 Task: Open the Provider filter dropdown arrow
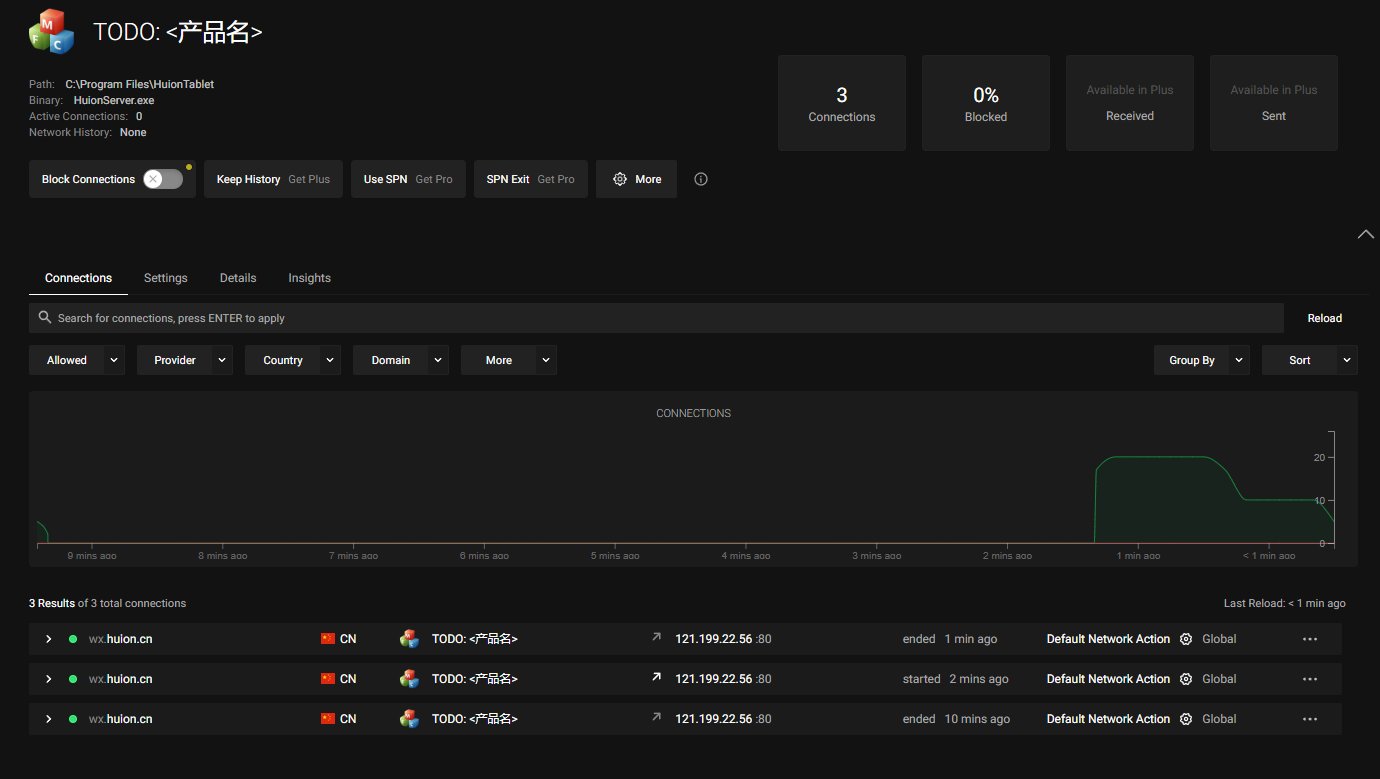(222, 360)
